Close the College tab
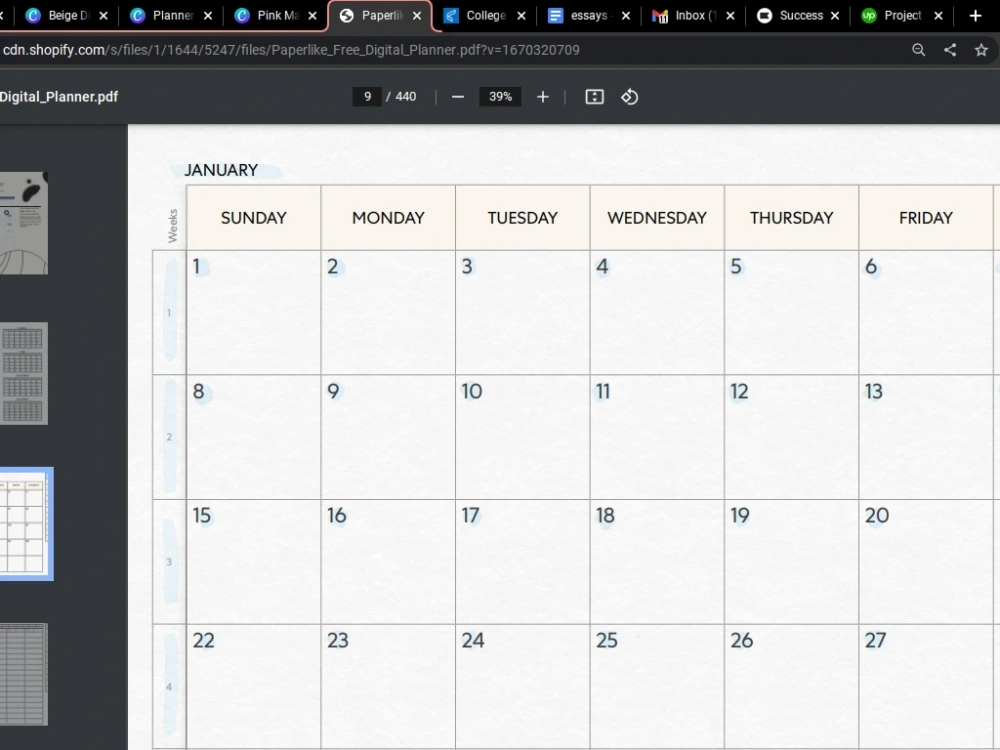Screen dimensions: 1000x750 (521, 15)
